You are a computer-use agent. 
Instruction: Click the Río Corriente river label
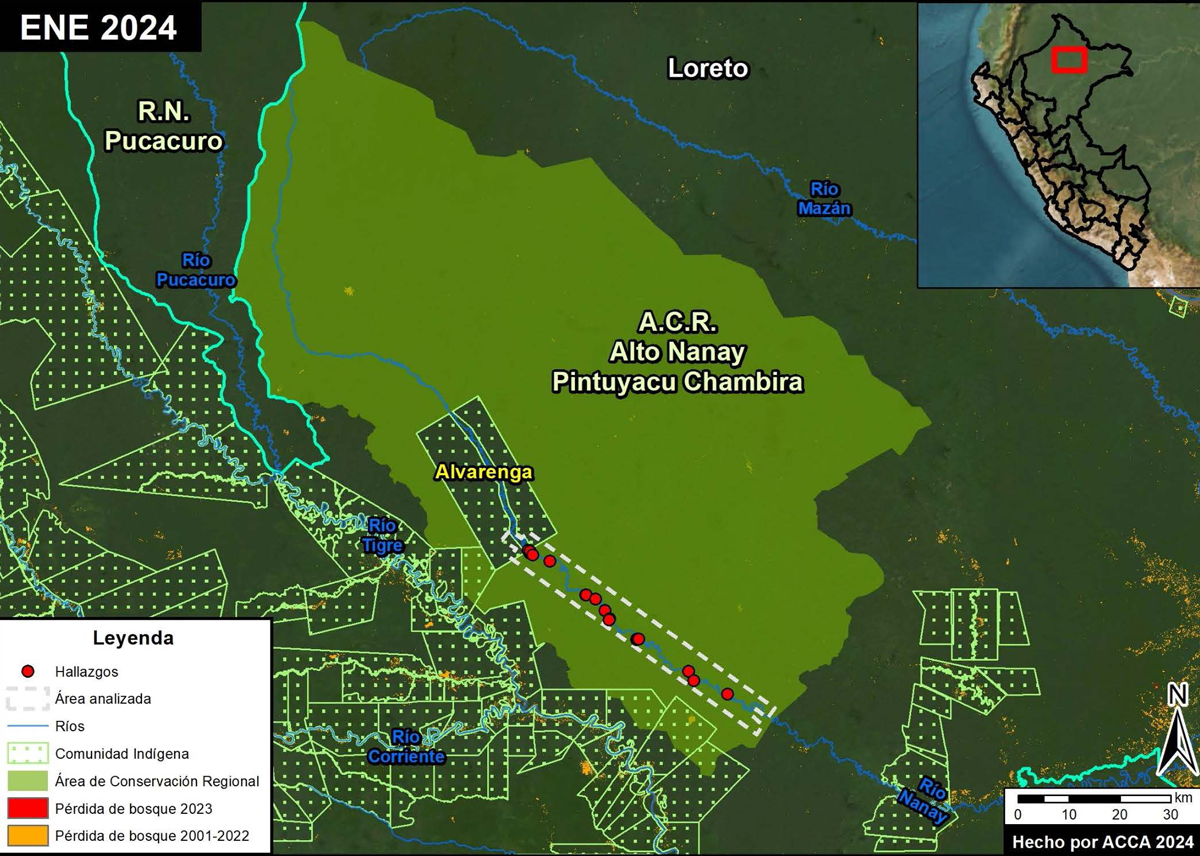(406, 747)
